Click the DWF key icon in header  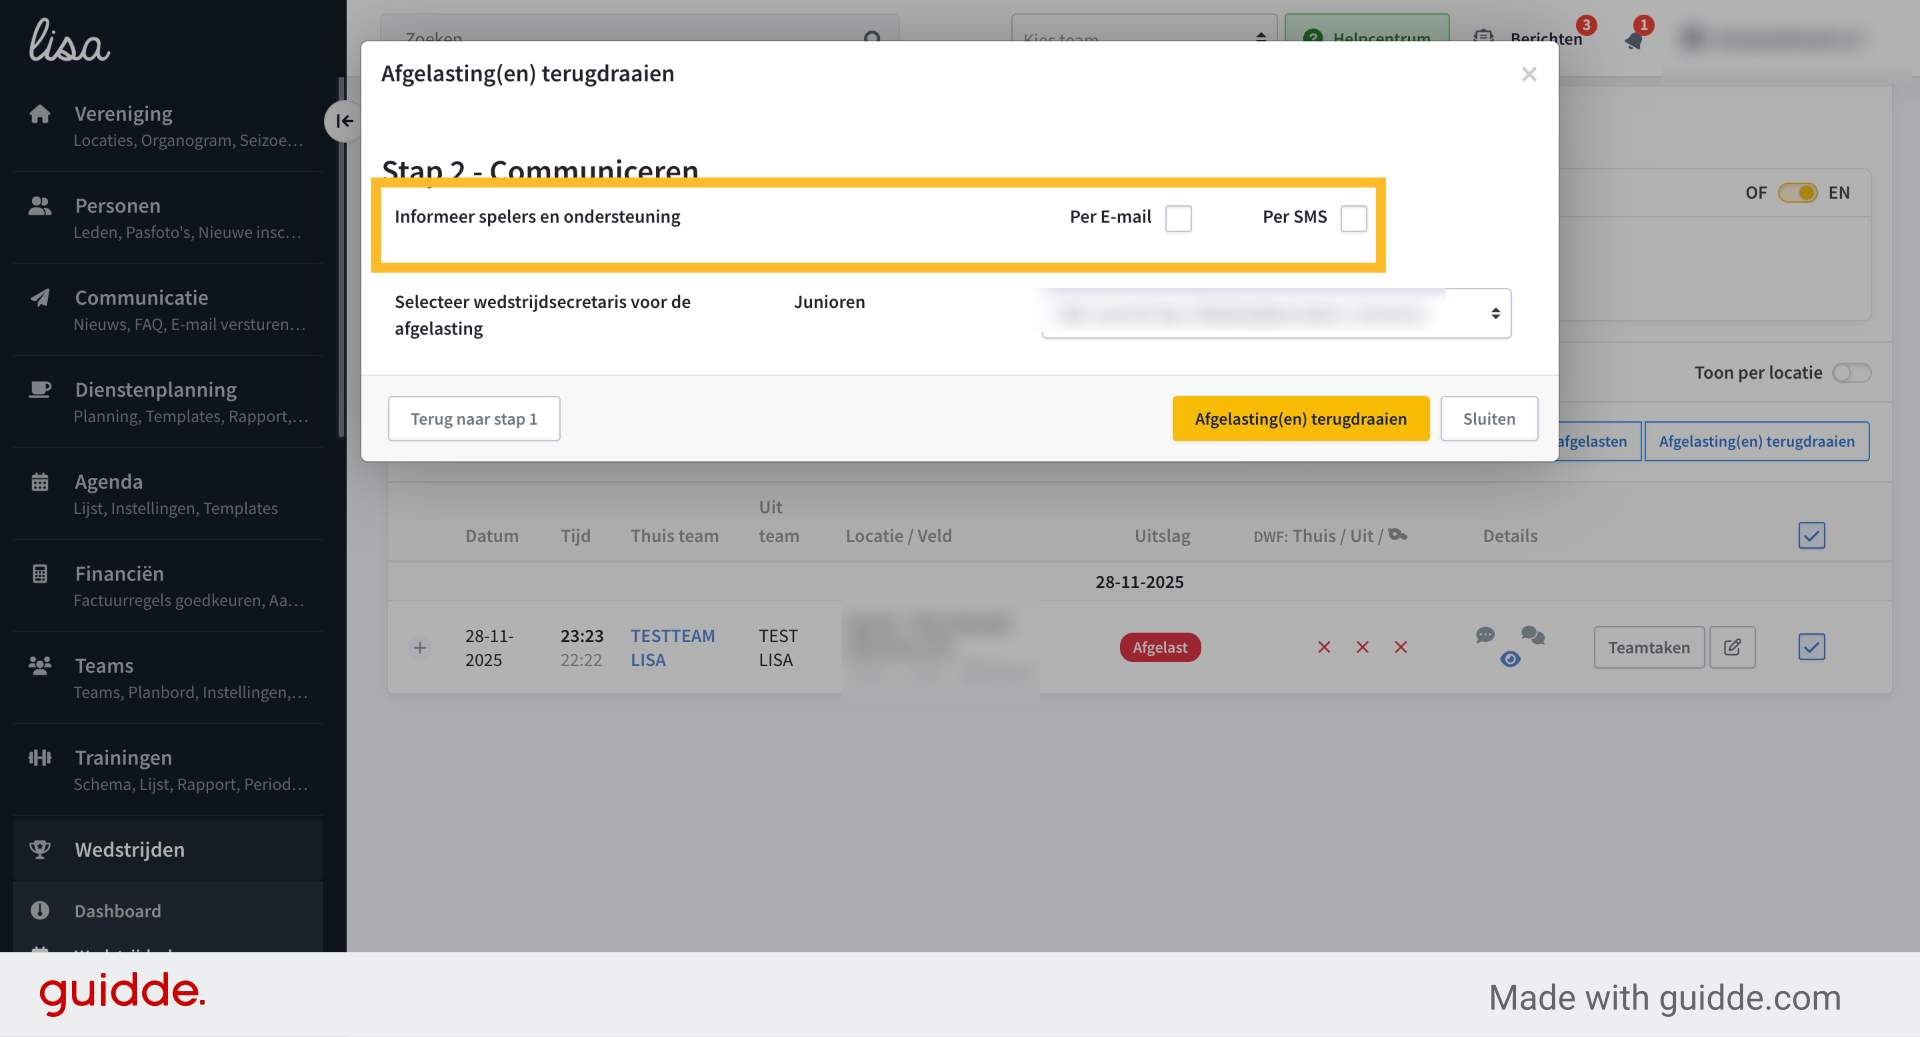(x=1398, y=535)
